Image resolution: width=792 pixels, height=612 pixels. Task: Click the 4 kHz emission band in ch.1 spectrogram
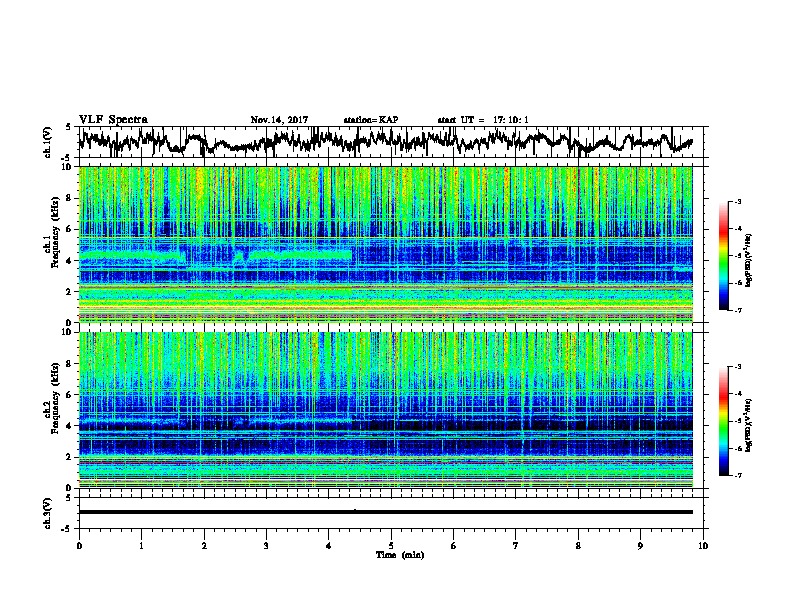[x=216, y=254]
